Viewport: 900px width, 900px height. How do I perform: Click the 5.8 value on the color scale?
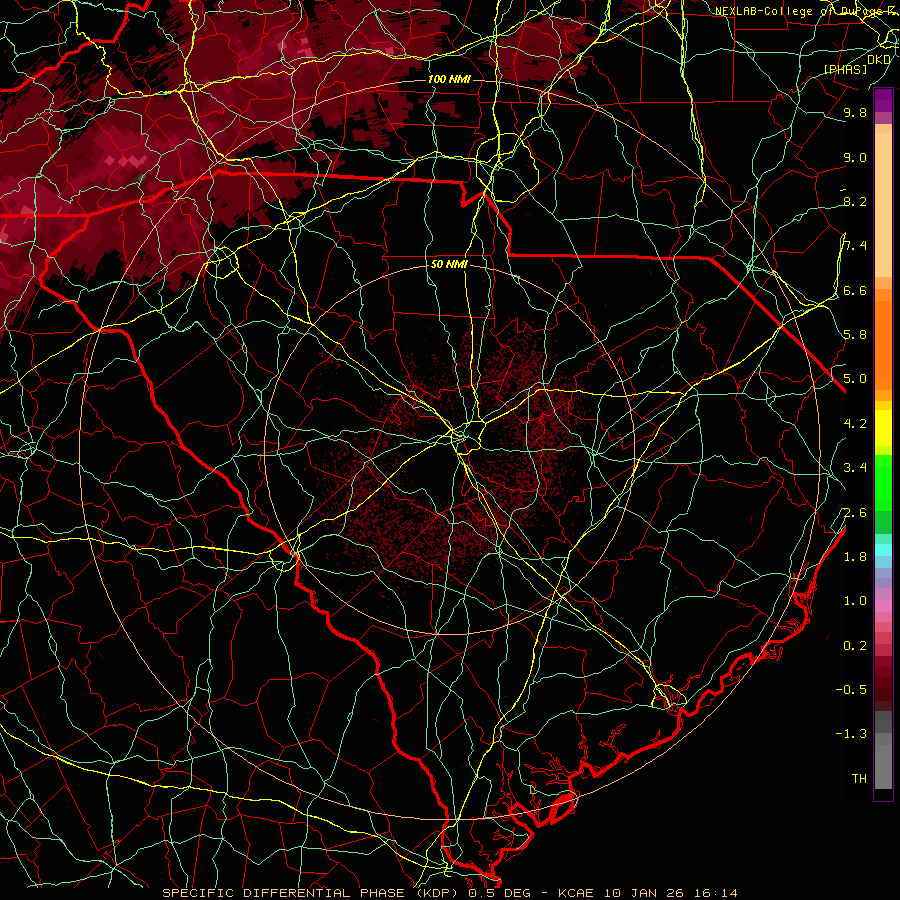point(855,335)
